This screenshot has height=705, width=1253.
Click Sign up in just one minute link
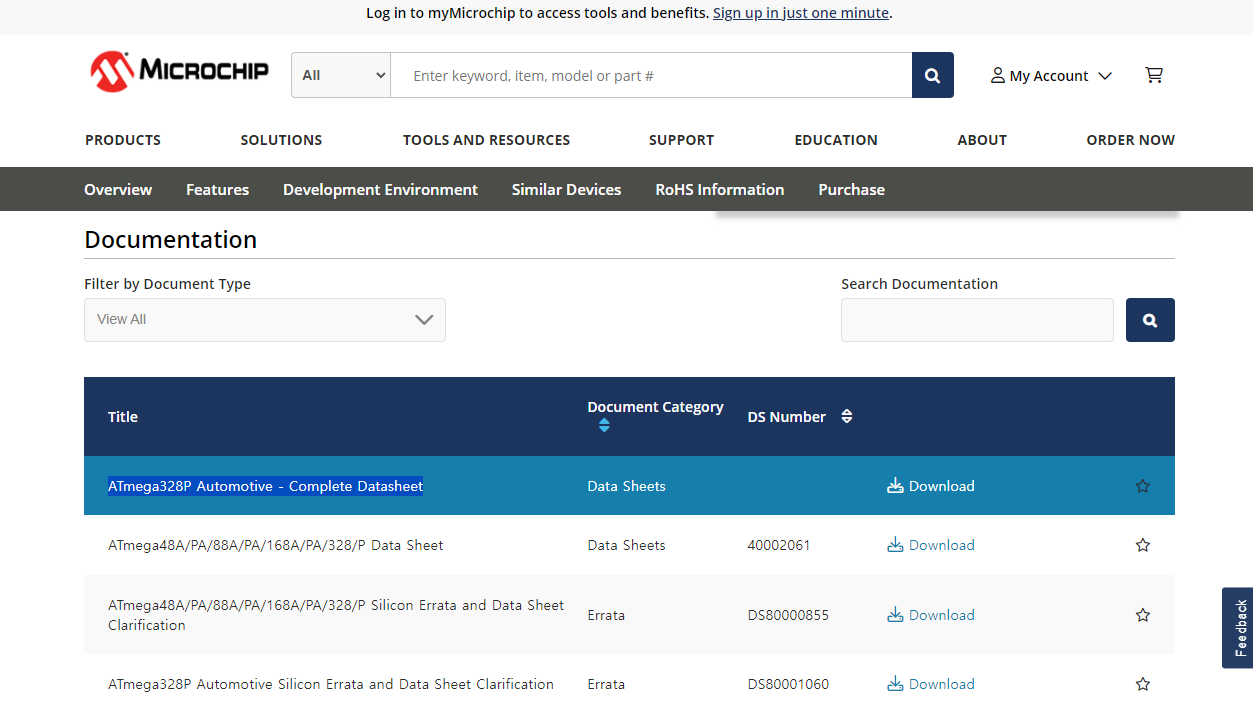click(x=801, y=13)
